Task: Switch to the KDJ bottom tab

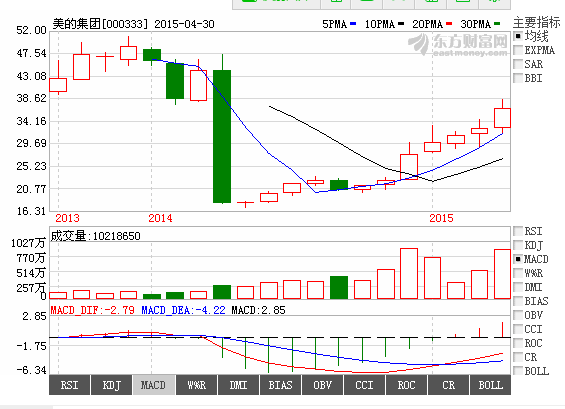Action: [x=111, y=385]
